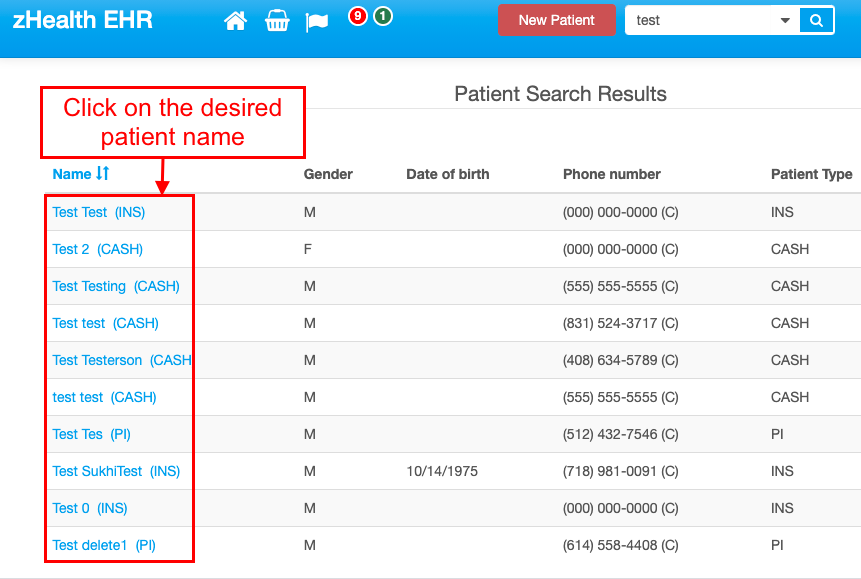This screenshot has width=861, height=579.
Task: Open patient Test Testerson (CASH)
Action: click(x=122, y=360)
